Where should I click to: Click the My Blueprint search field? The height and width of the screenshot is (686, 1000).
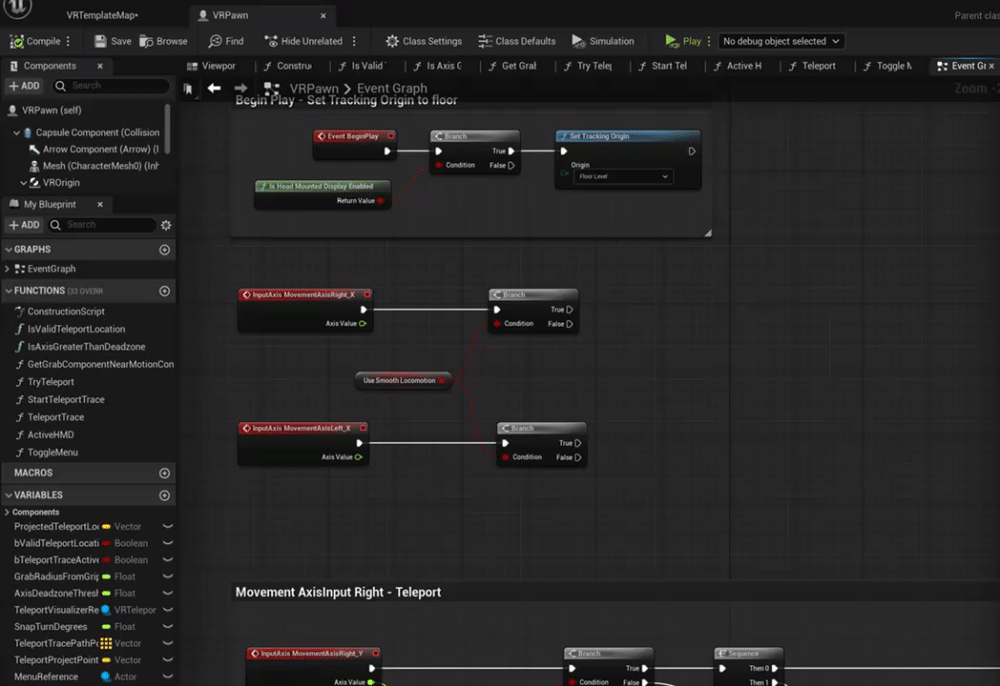[x=102, y=224]
